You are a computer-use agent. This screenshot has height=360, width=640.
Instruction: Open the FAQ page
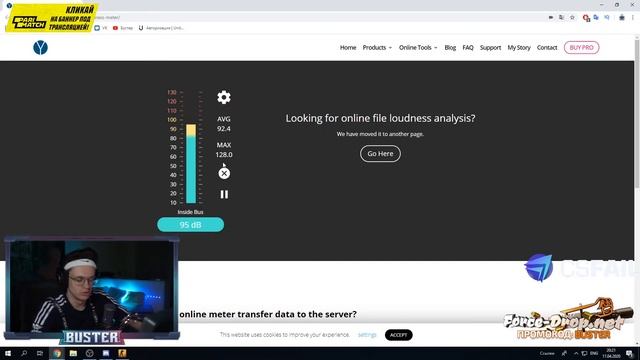(x=468, y=48)
